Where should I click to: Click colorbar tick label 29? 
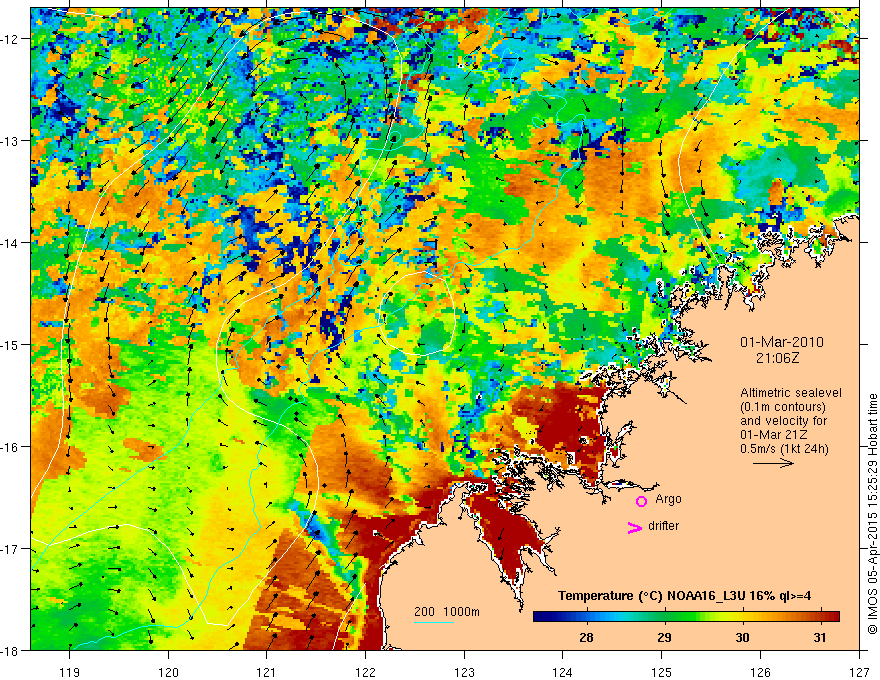[x=664, y=638]
